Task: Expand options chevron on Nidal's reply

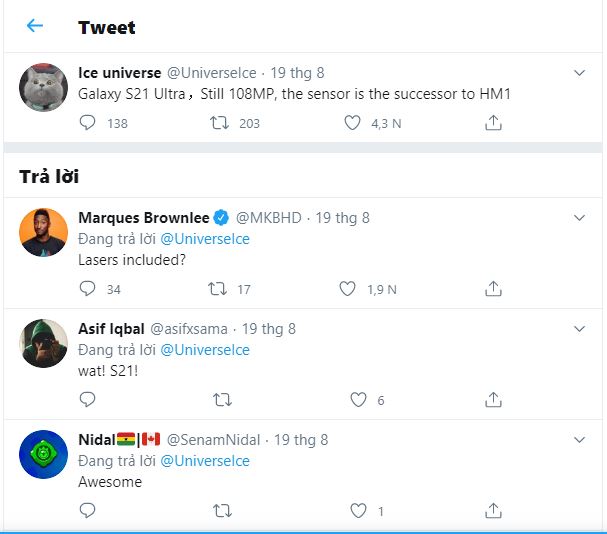Action: (579, 440)
